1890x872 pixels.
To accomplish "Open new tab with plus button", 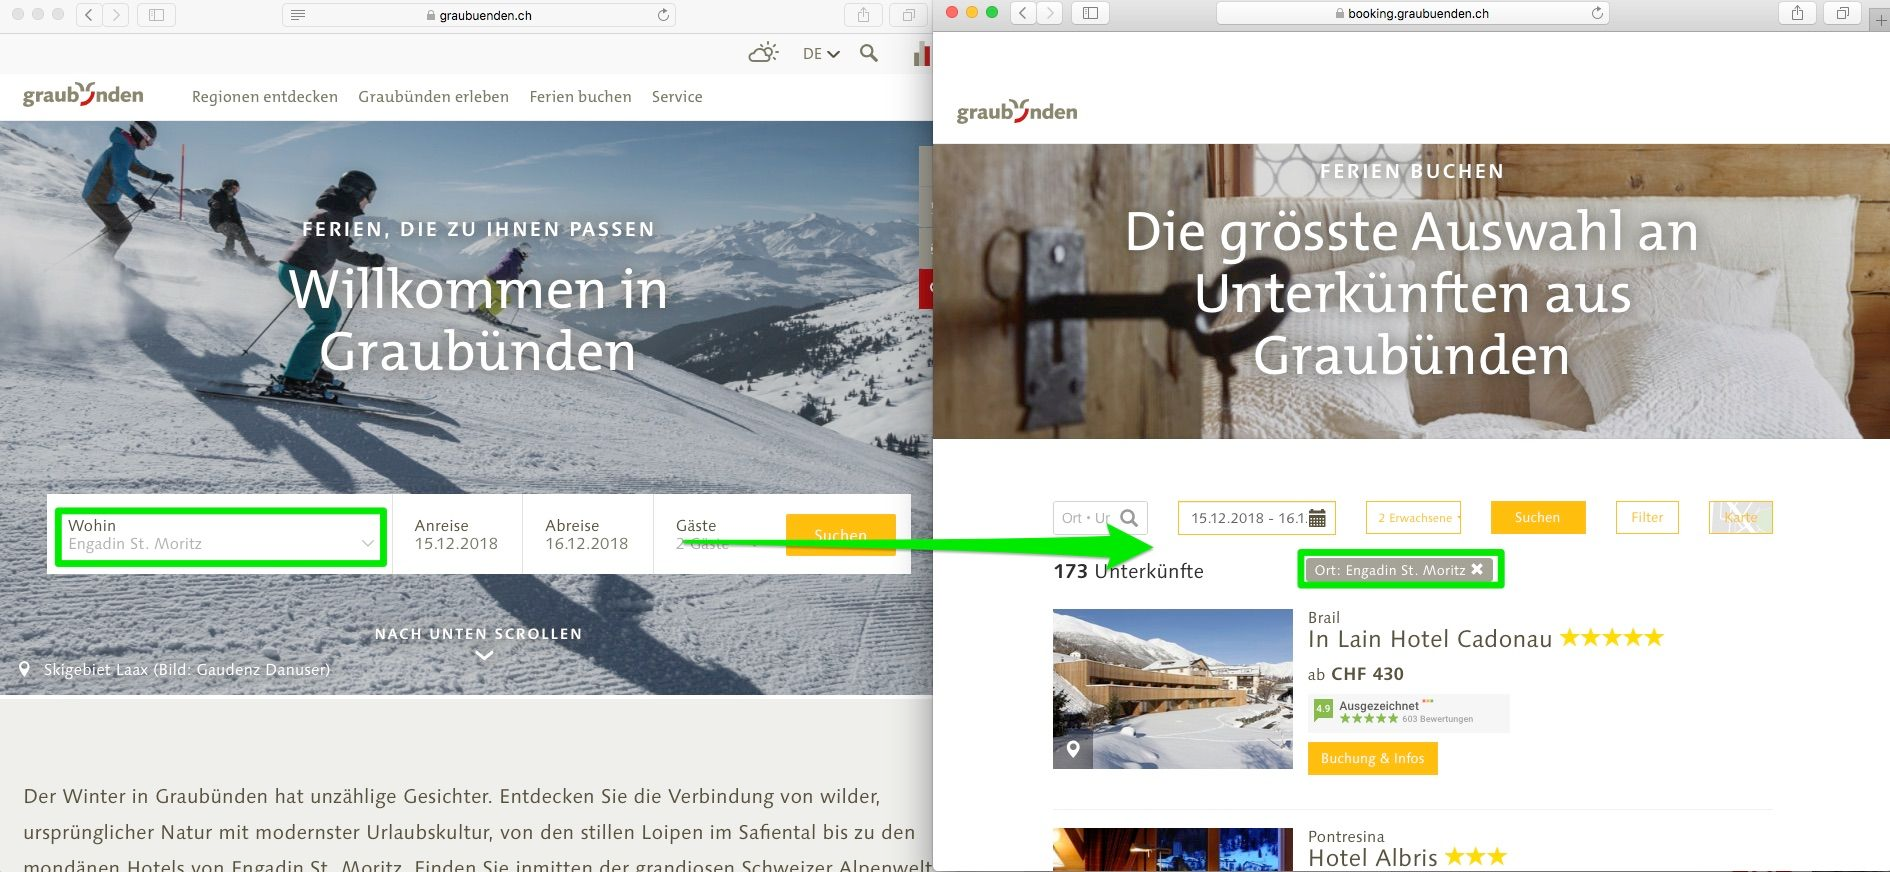I will 1880,19.
